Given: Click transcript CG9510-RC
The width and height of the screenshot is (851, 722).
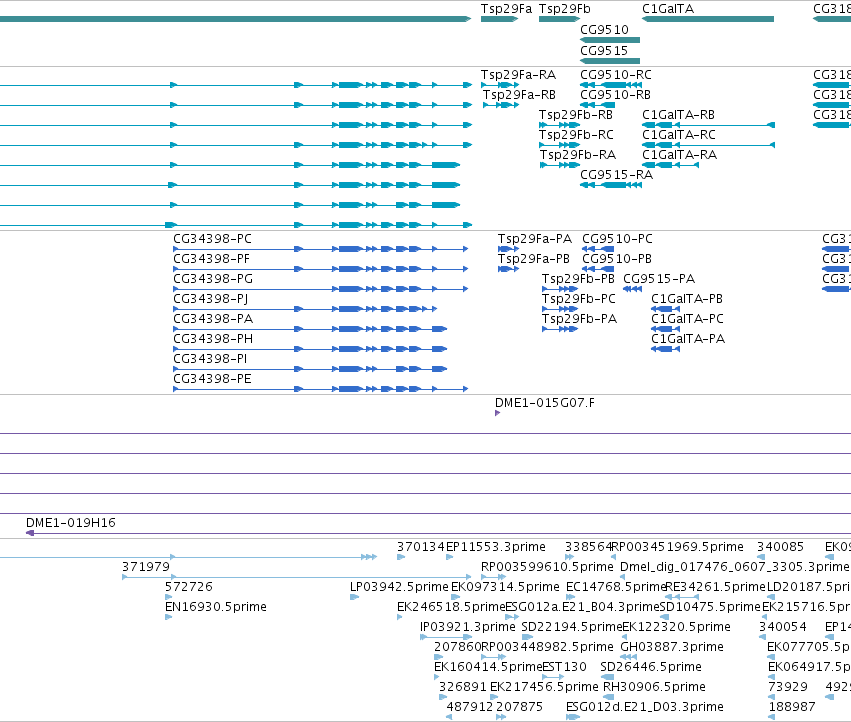Looking at the screenshot, I should [x=615, y=74].
